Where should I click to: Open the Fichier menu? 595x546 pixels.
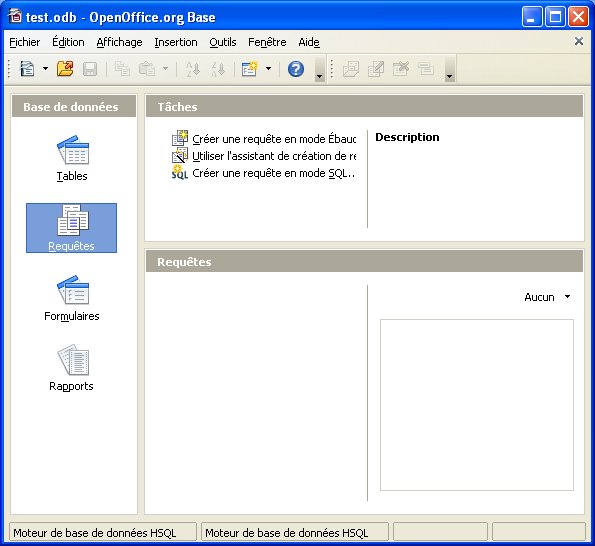25,42
